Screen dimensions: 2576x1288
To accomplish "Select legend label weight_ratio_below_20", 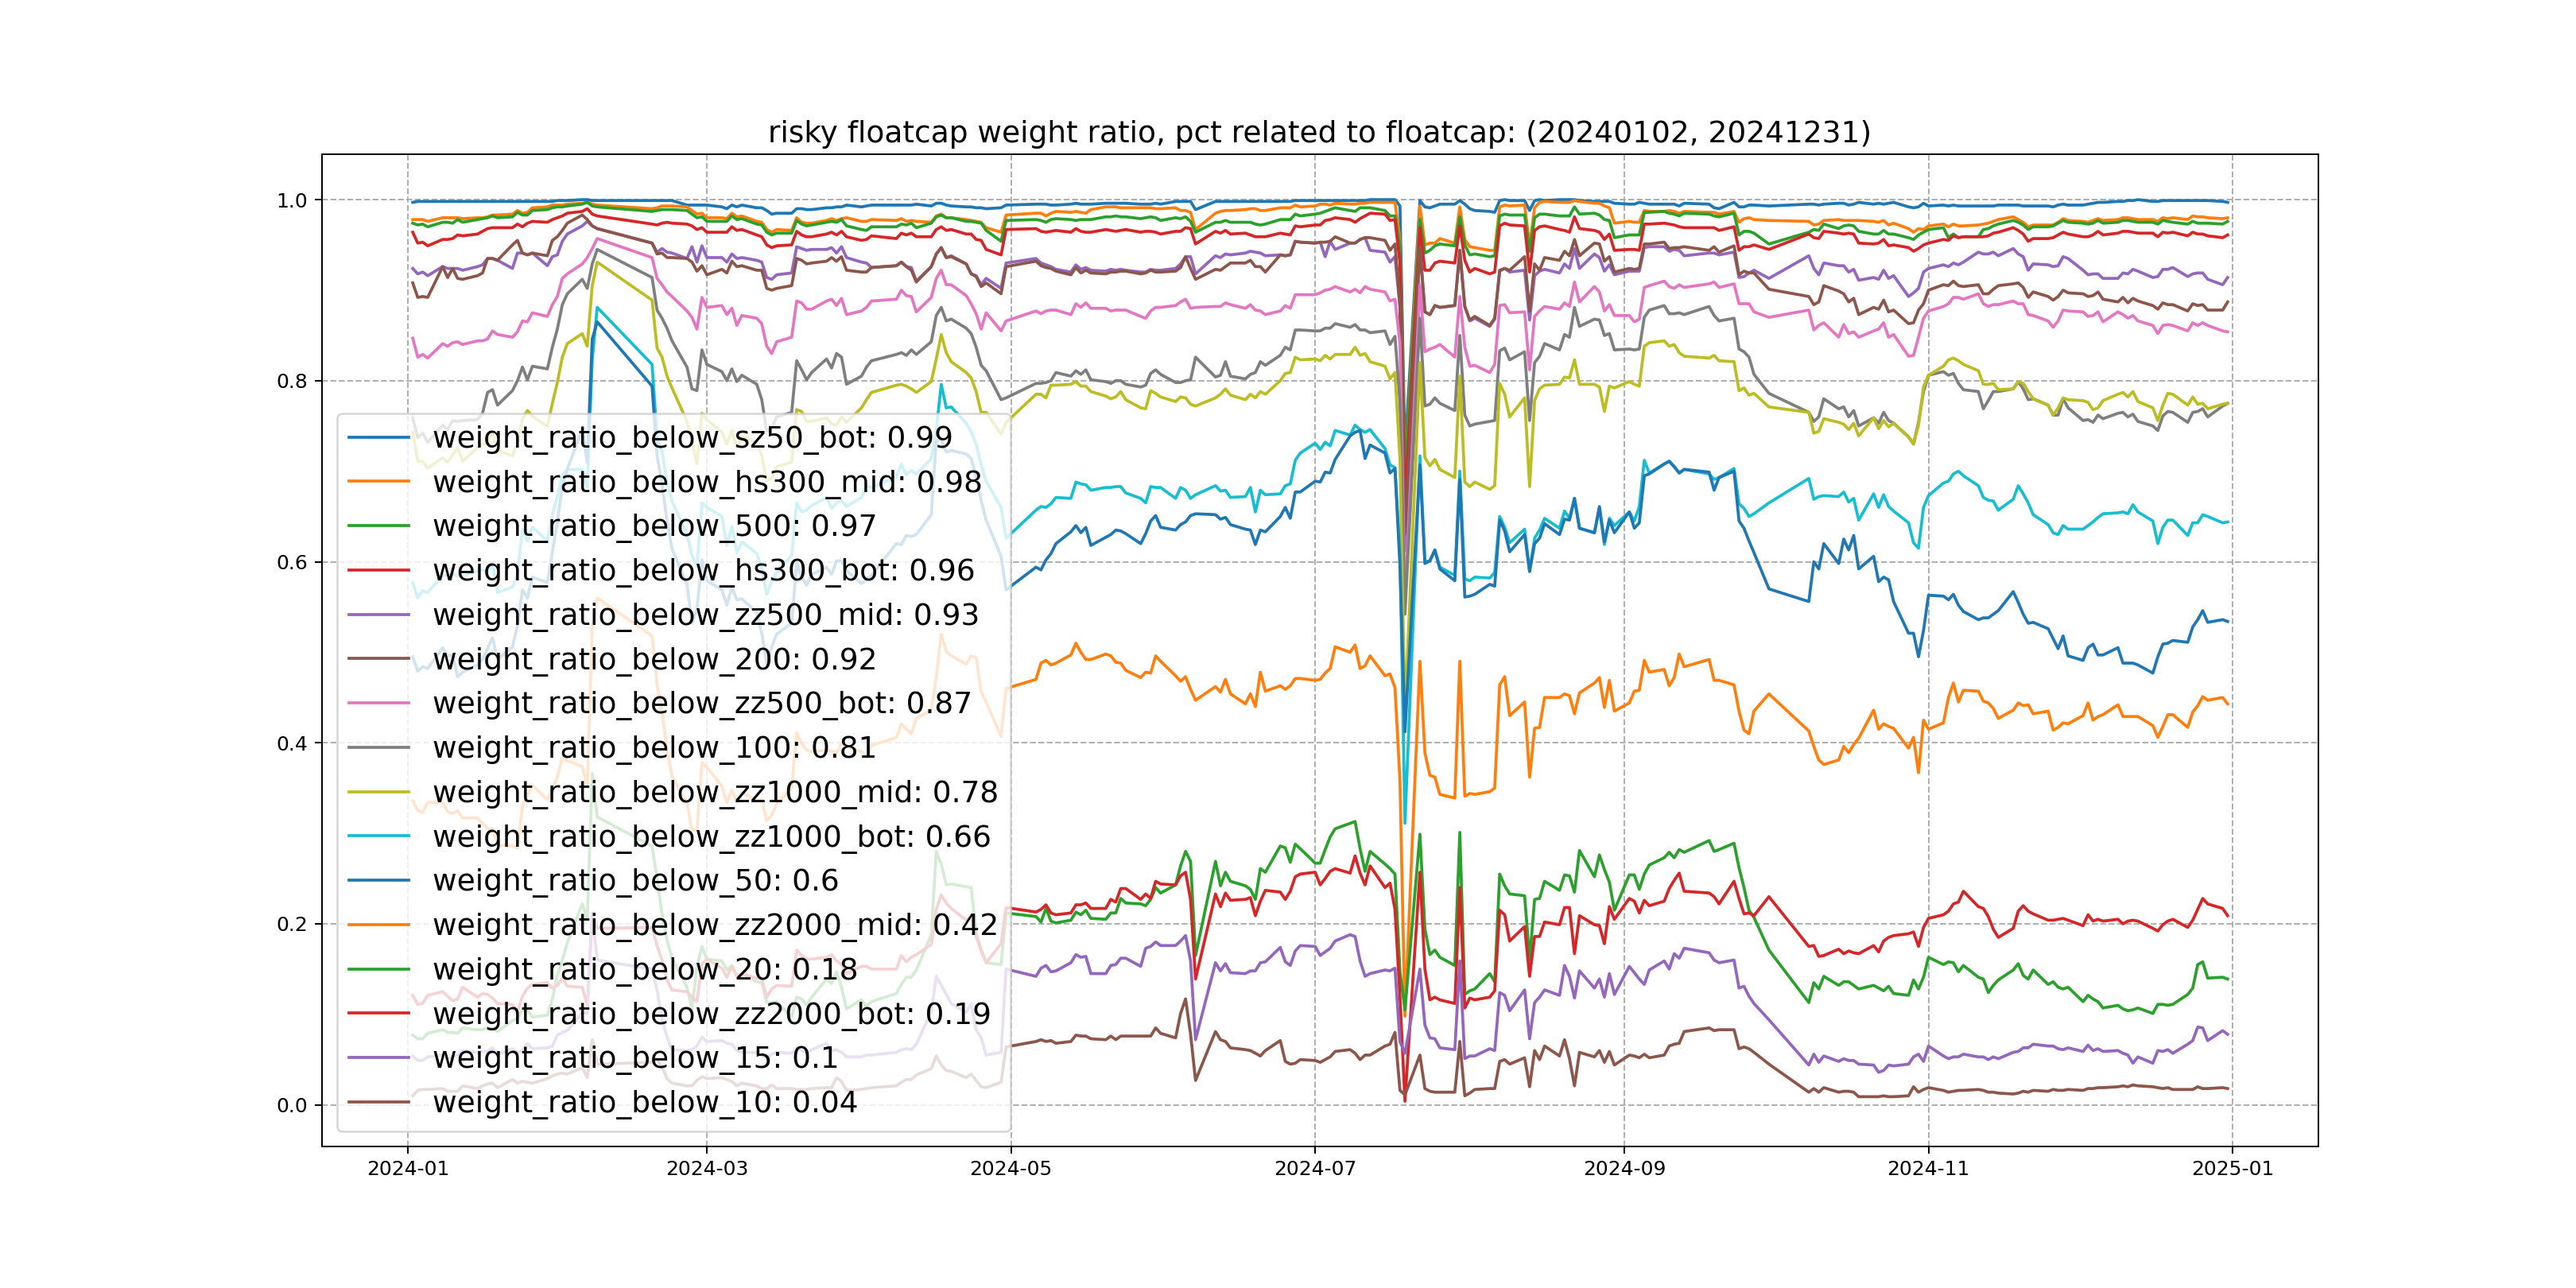I will coord(644,969).
